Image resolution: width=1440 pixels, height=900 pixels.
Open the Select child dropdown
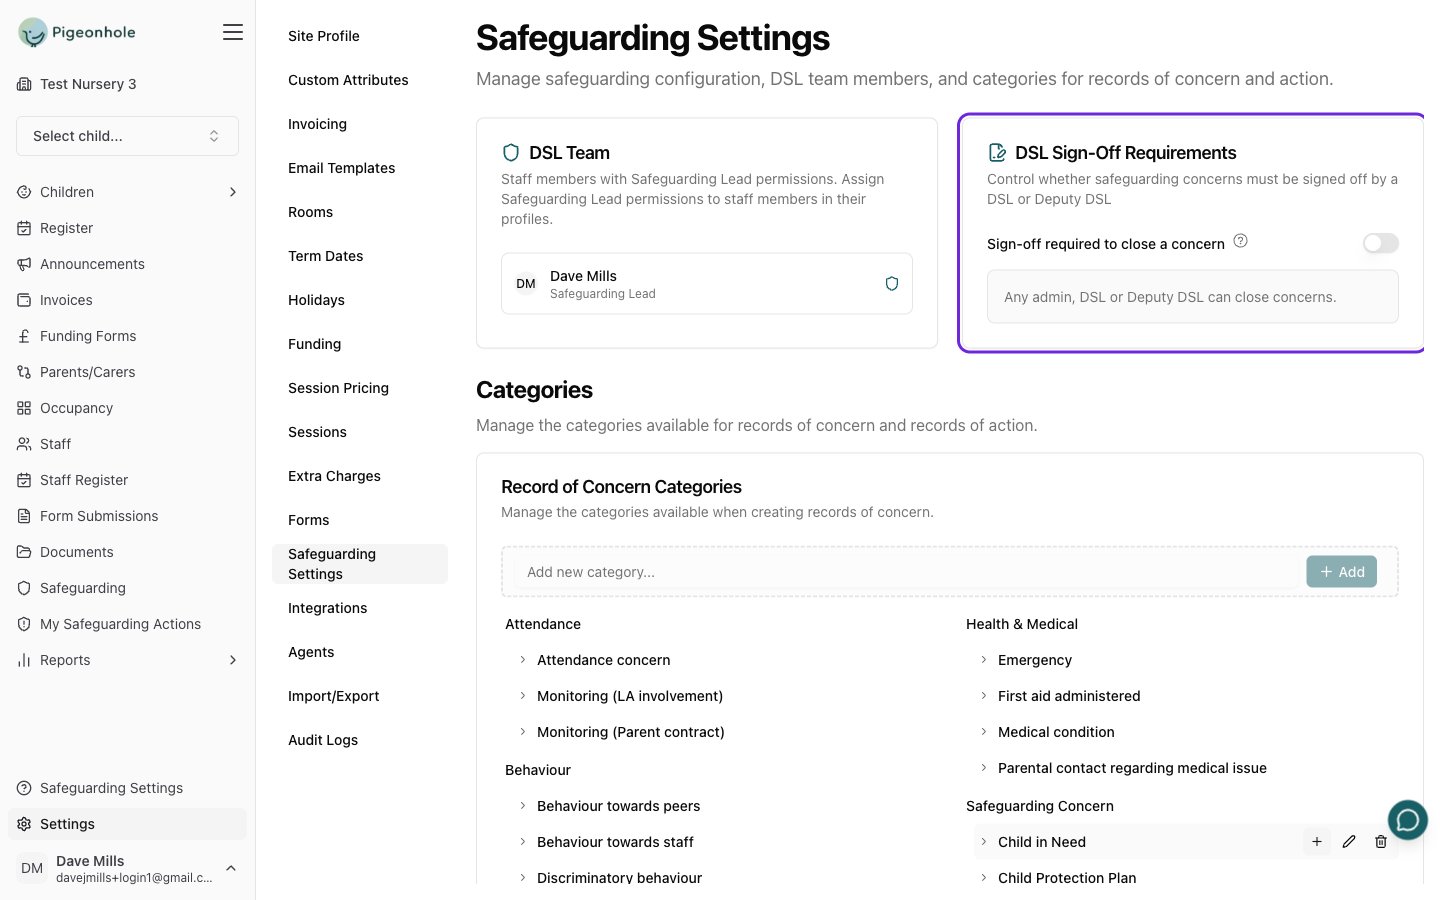[127, 136]
